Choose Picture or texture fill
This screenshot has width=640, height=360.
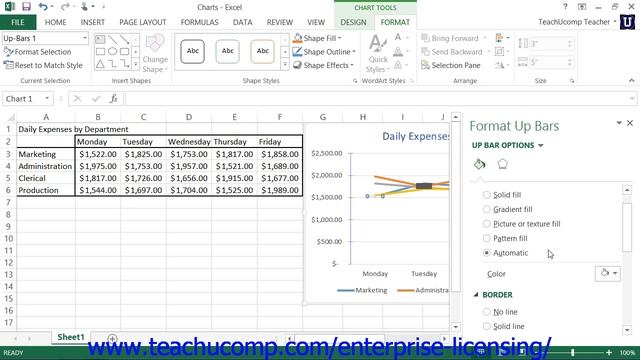[x=487, y=224]
